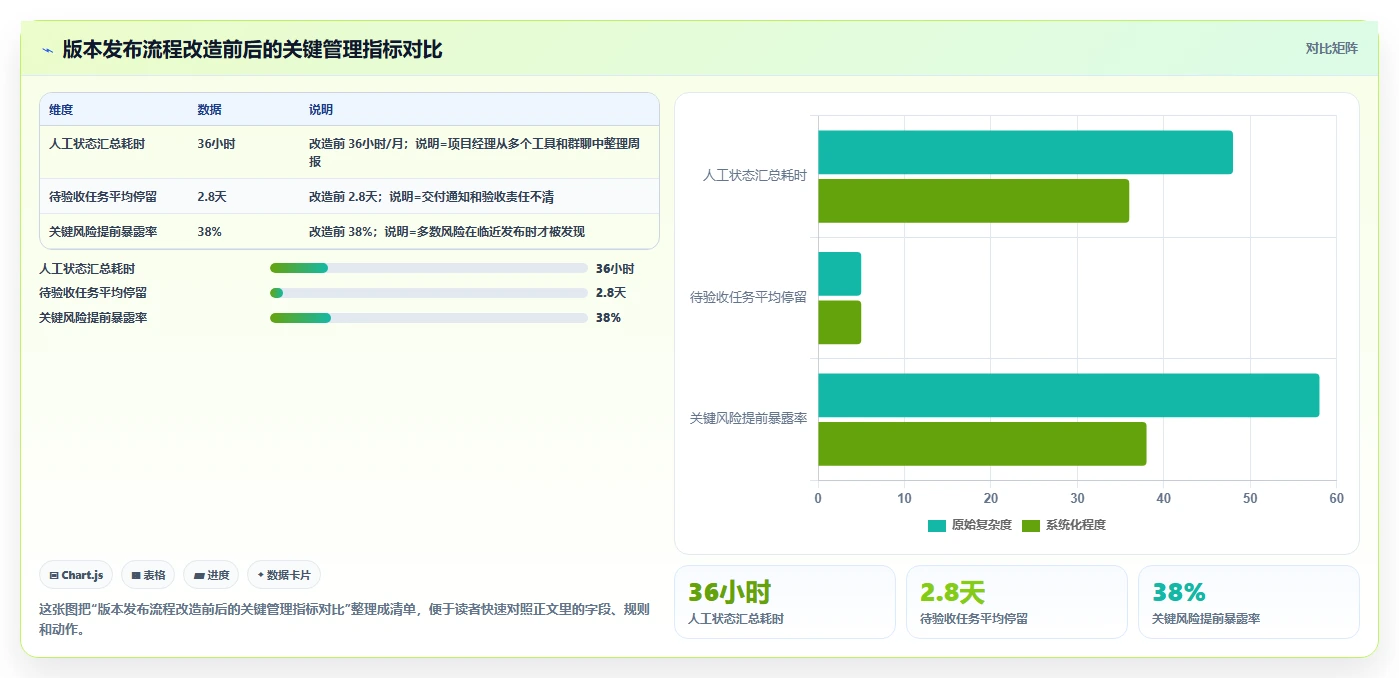Open the 38% data card

[1249, 602]
